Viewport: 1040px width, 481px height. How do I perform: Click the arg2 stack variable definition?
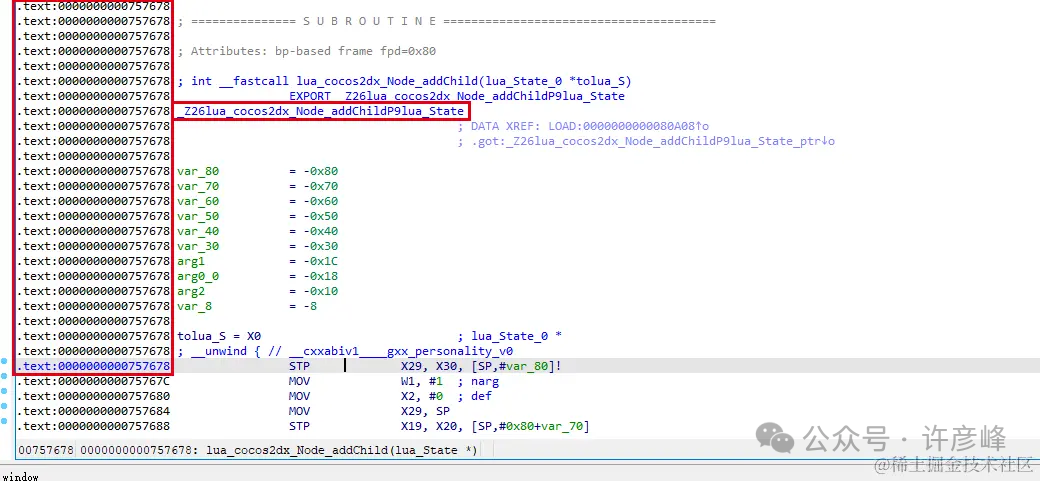191,291
